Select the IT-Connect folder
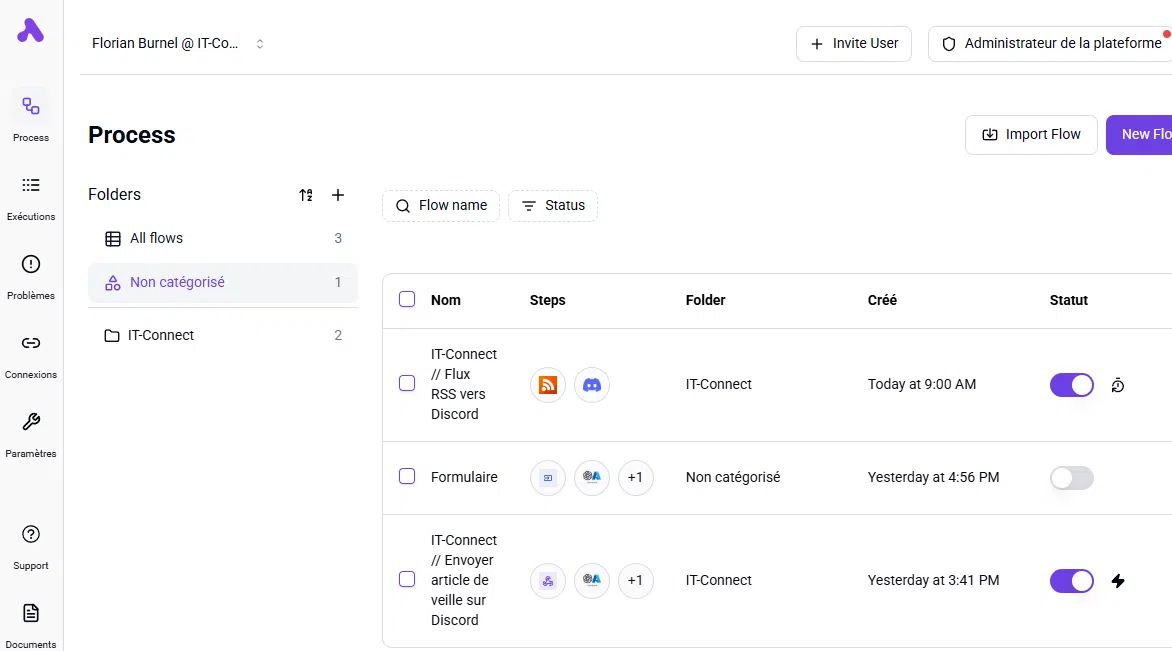1172x651 pixels. click(x=161, y=336)
